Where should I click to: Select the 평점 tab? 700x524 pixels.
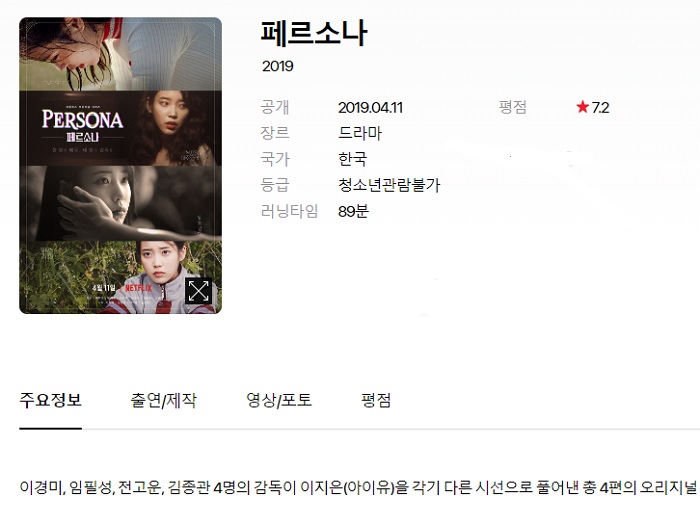[x=376, y=400]
